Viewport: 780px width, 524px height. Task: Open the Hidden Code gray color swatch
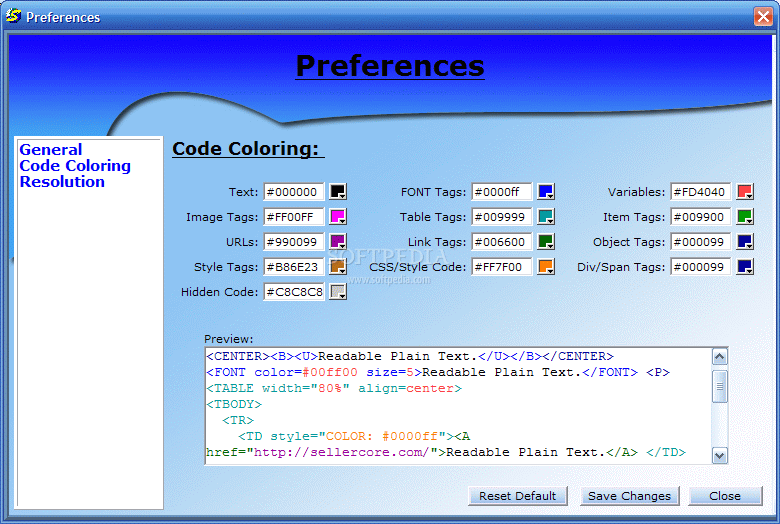(x=338, y=292)
